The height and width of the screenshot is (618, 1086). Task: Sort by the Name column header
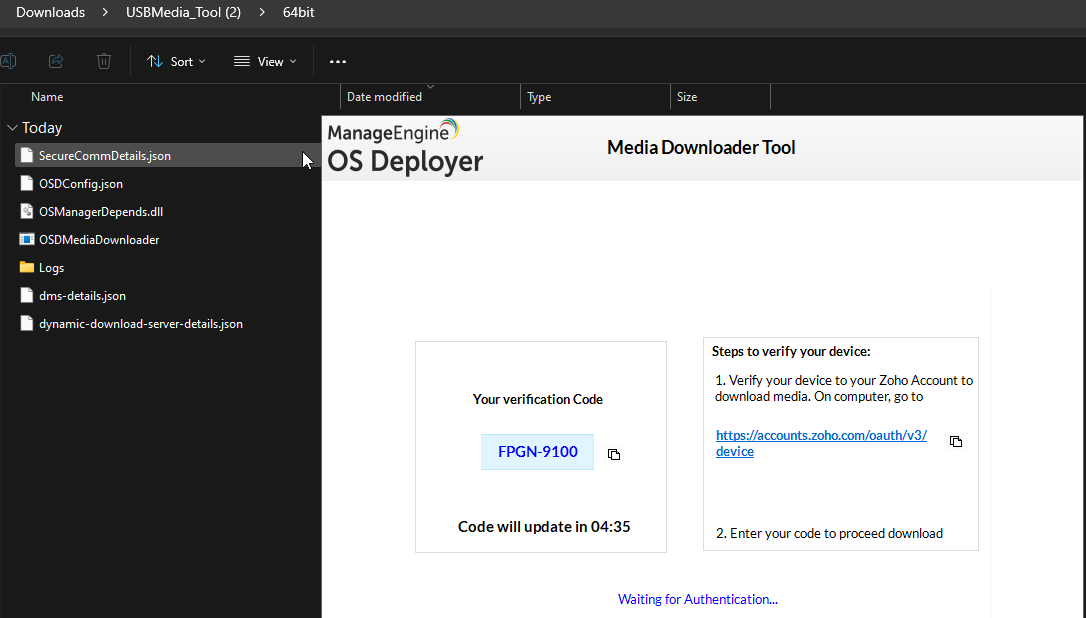tap(47, 97)
